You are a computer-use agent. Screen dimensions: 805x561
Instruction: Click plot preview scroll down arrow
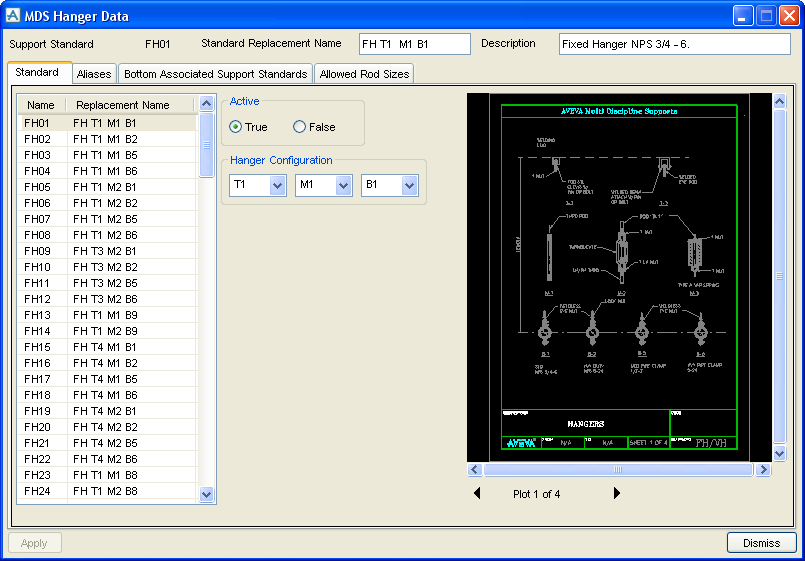click(779, 453)
